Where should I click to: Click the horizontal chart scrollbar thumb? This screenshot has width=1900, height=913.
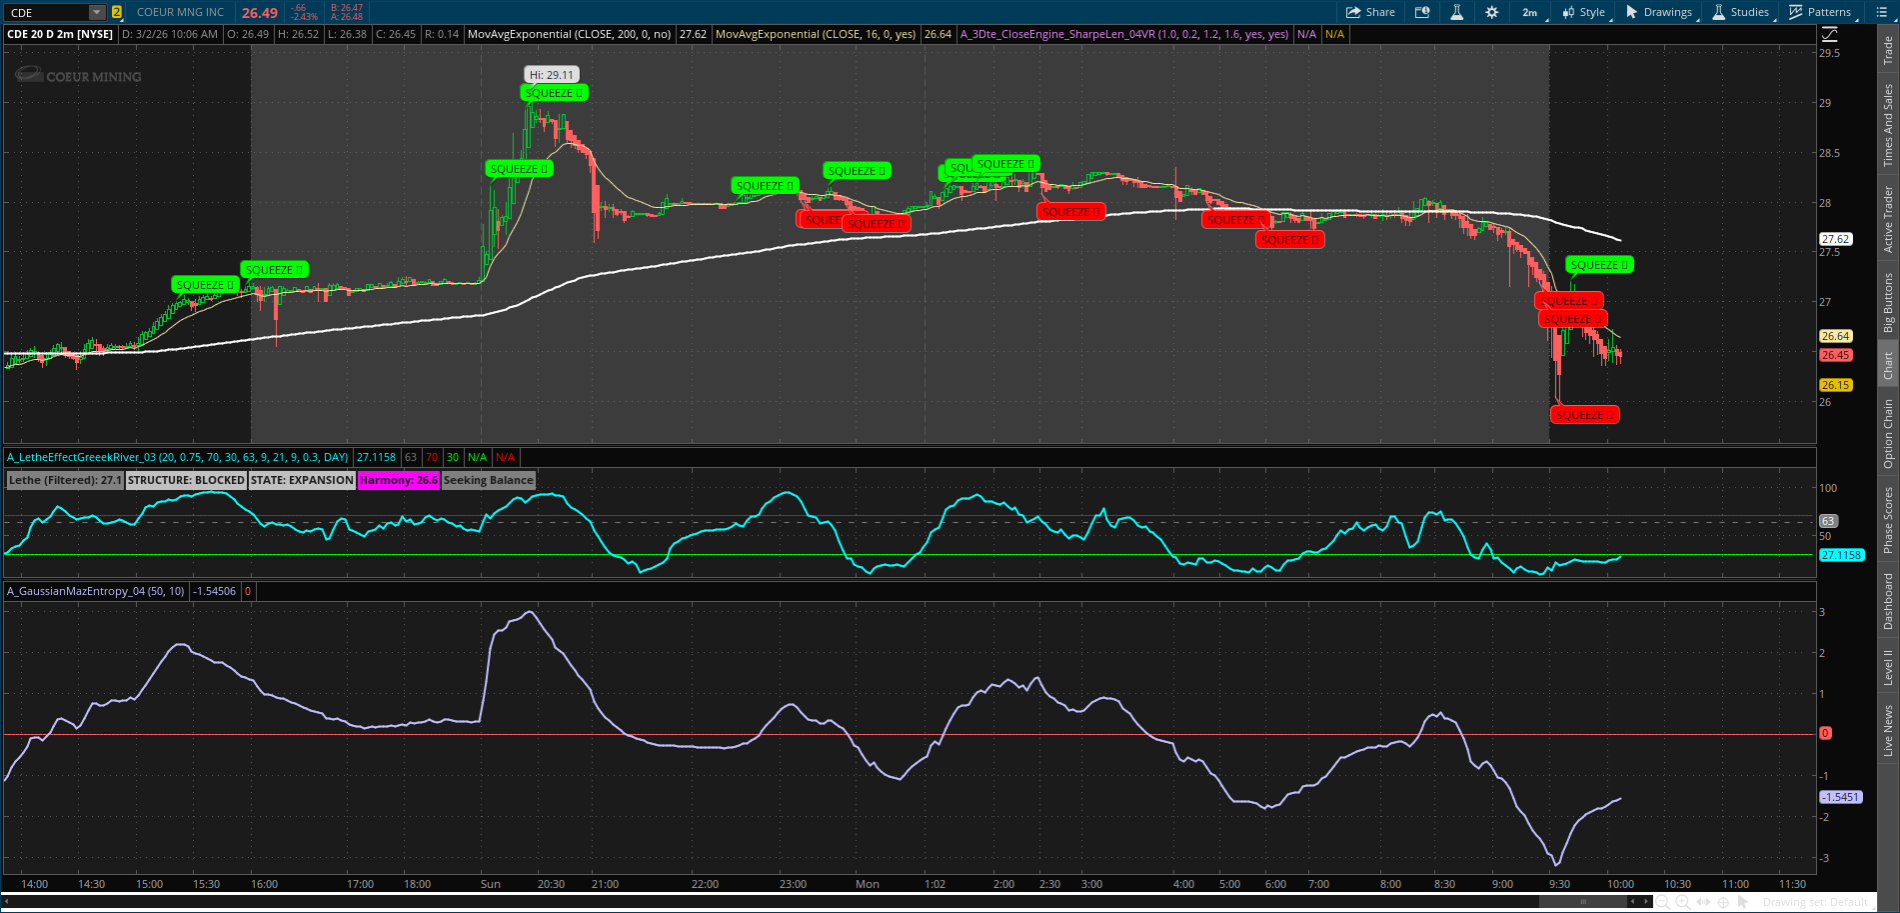pos(1582,902)
